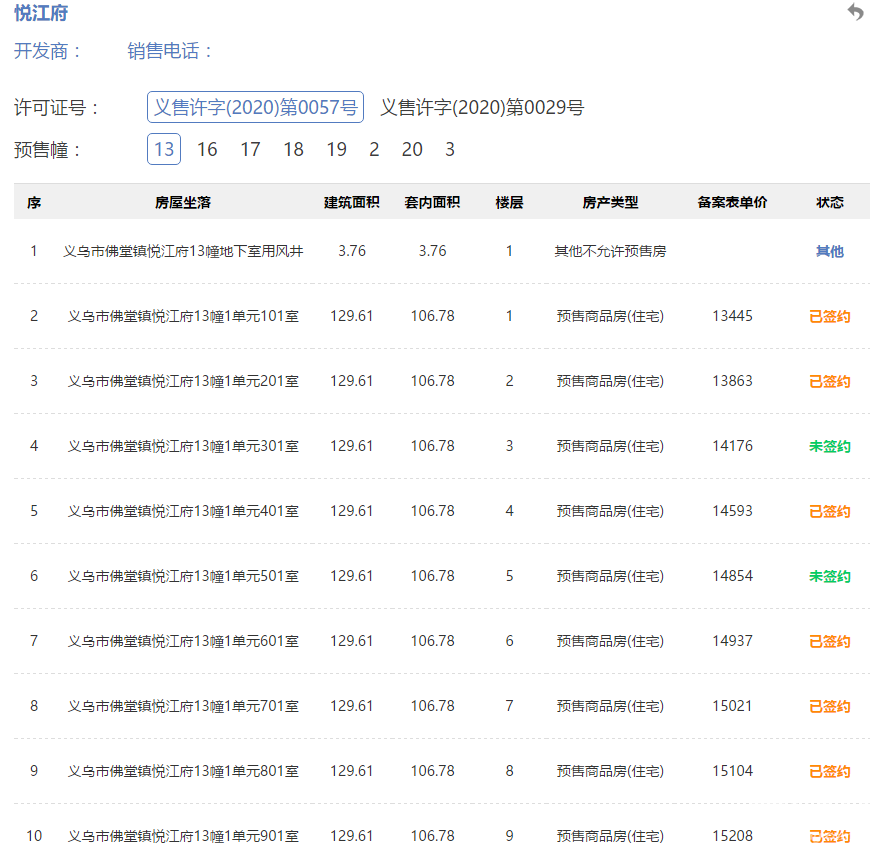
Task: Click the 楼层 column header
Action: (x=509, y=202)
